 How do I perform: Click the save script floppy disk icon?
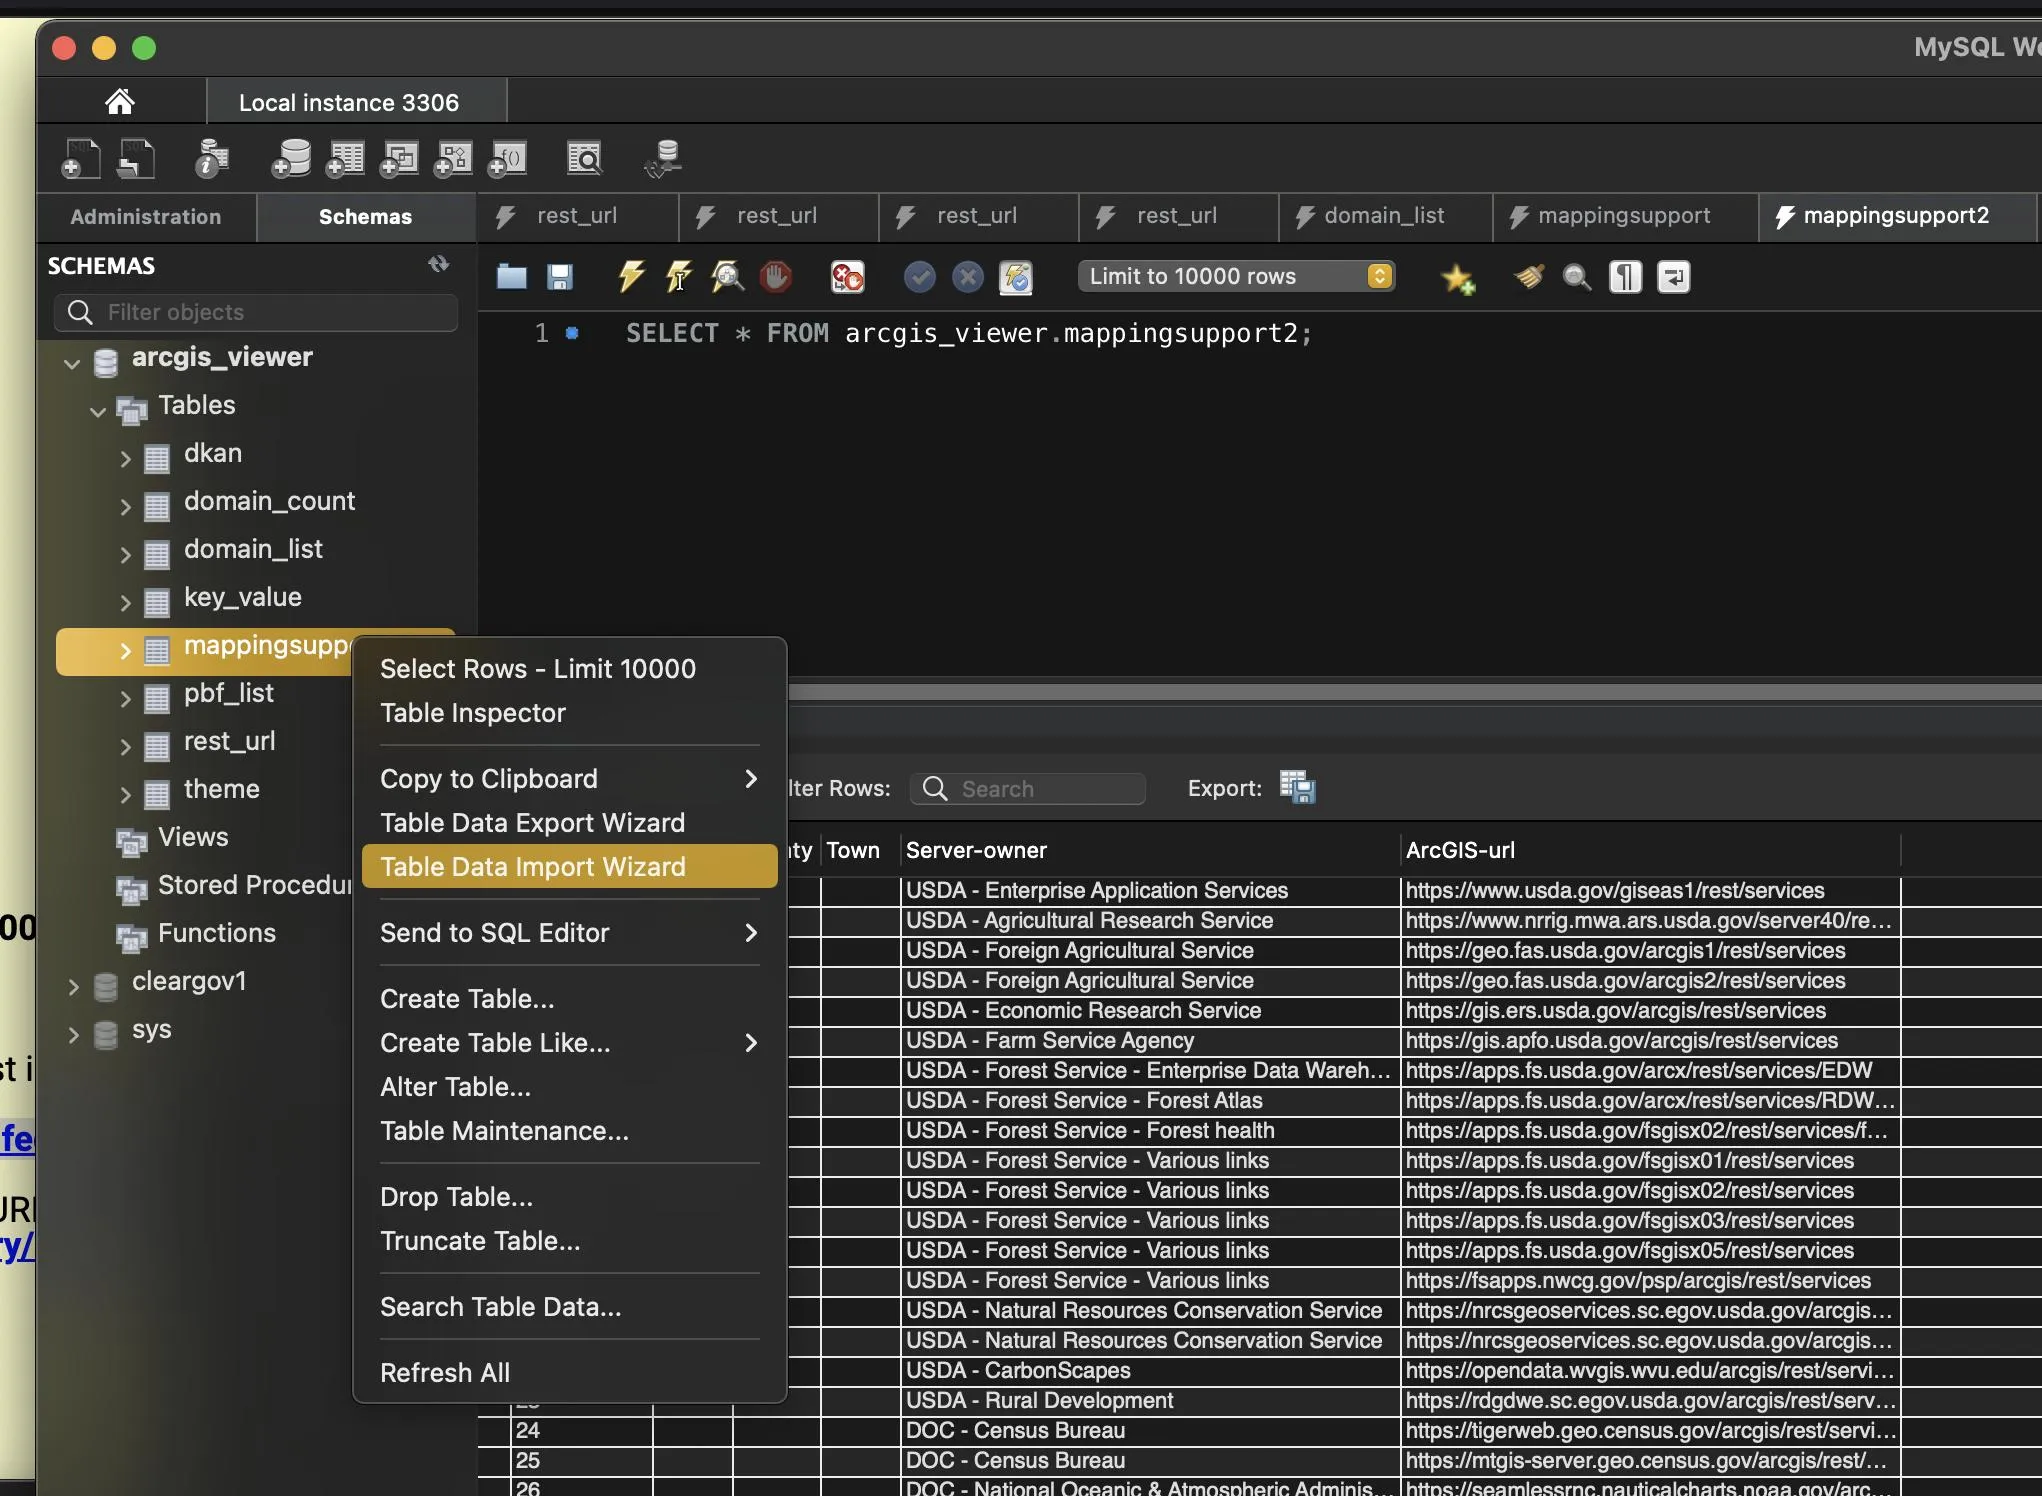coord(559,276)
